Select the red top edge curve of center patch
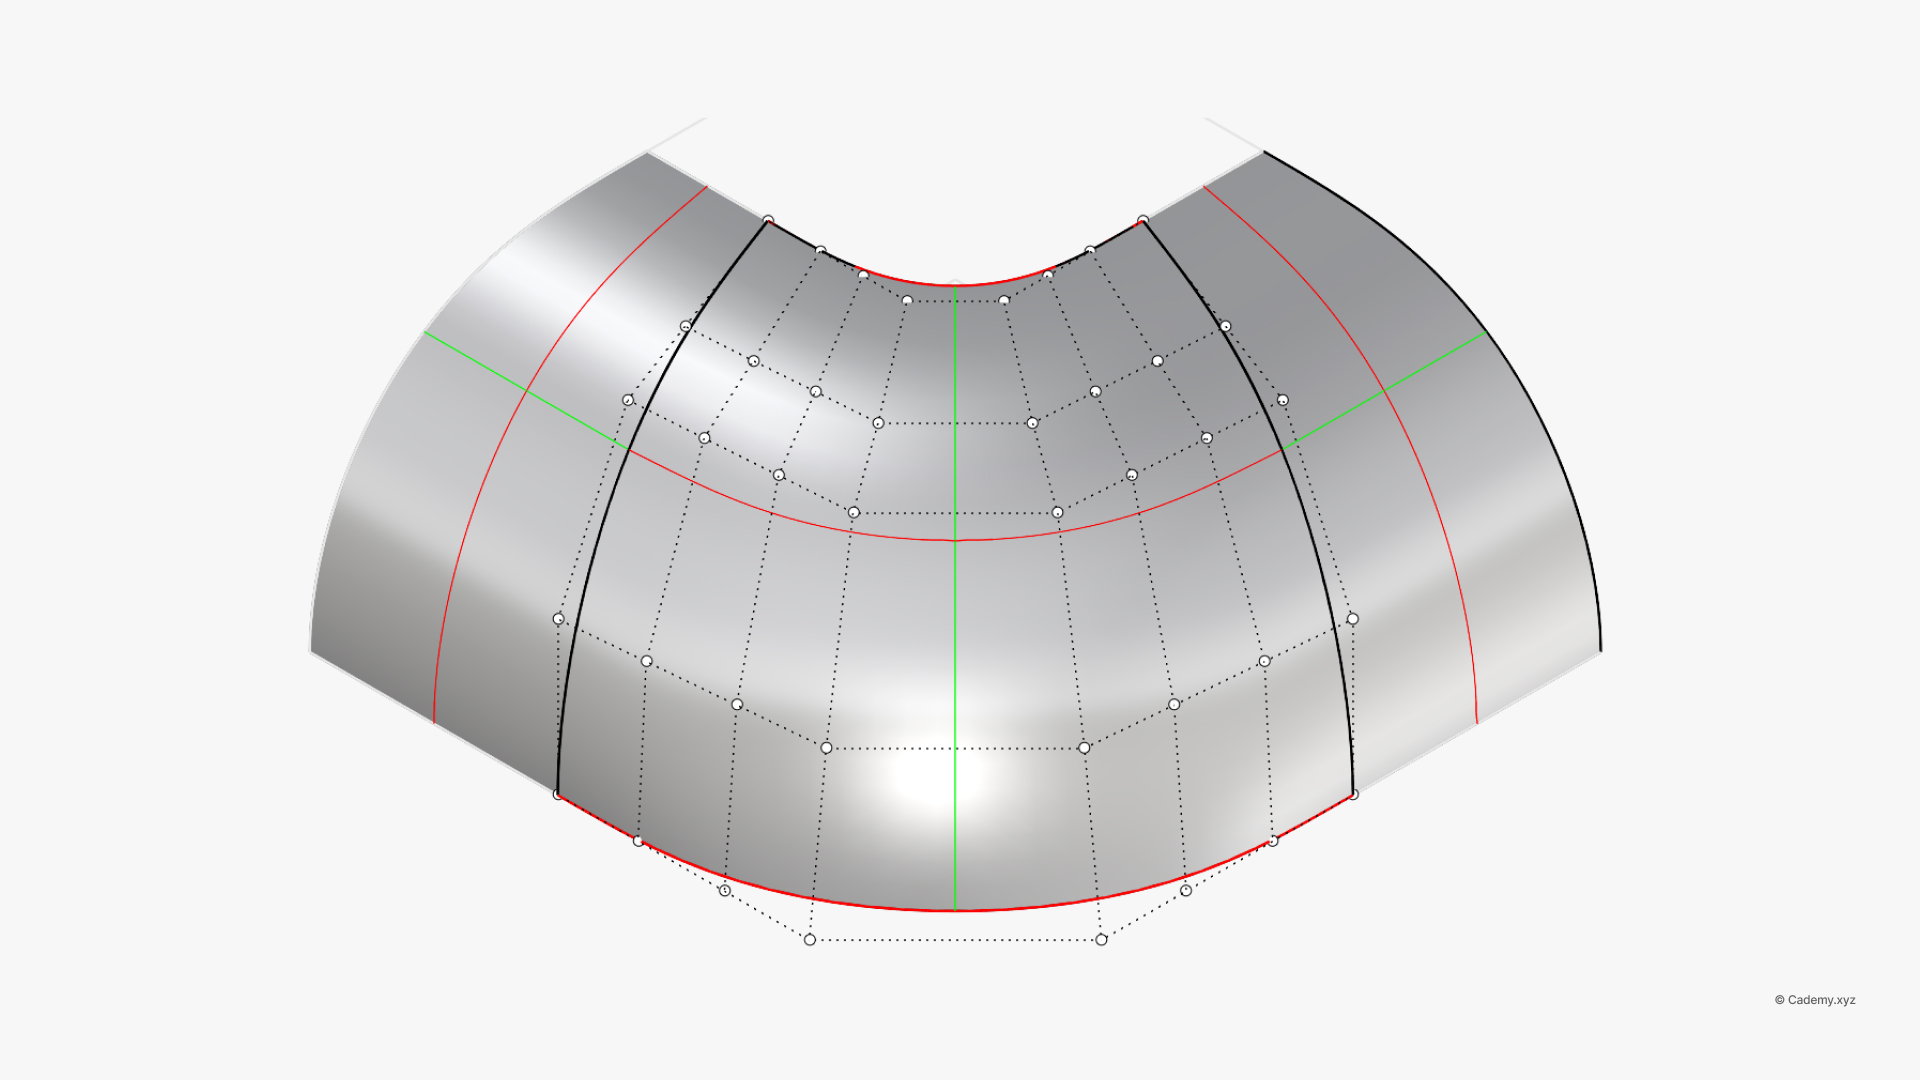This screenshot has height=1080, width=1920. coord(955,285)
